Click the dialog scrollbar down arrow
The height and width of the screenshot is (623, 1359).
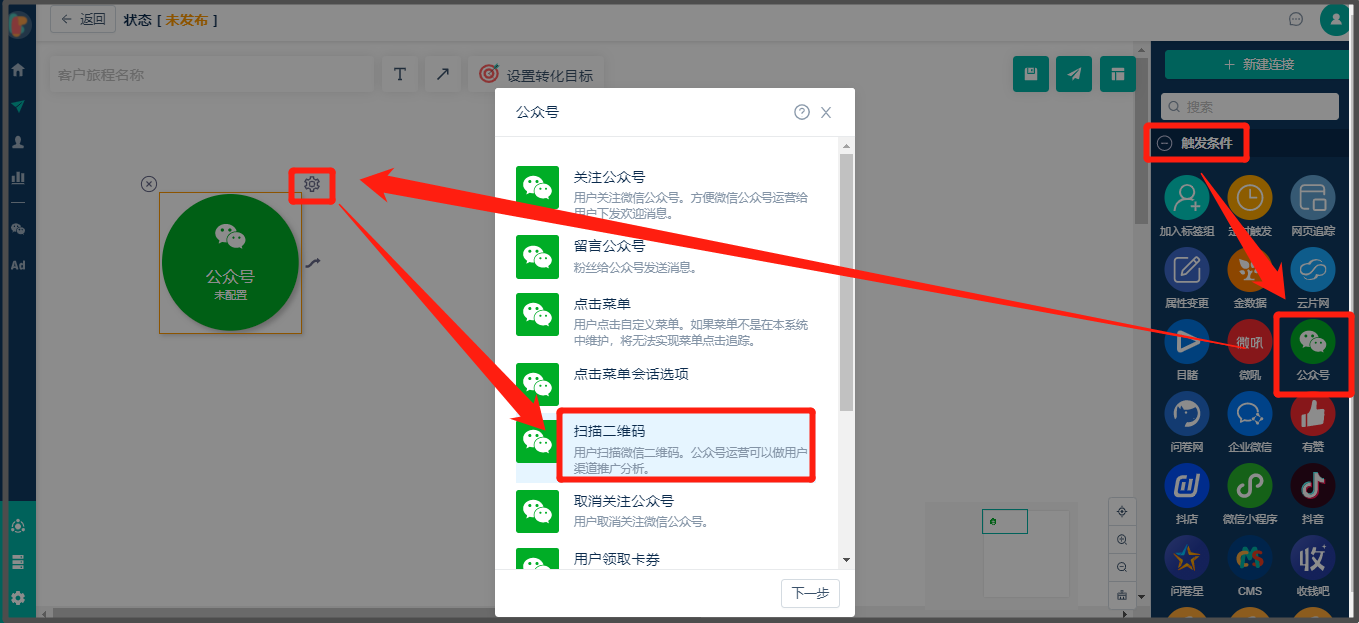click(846, 560)
